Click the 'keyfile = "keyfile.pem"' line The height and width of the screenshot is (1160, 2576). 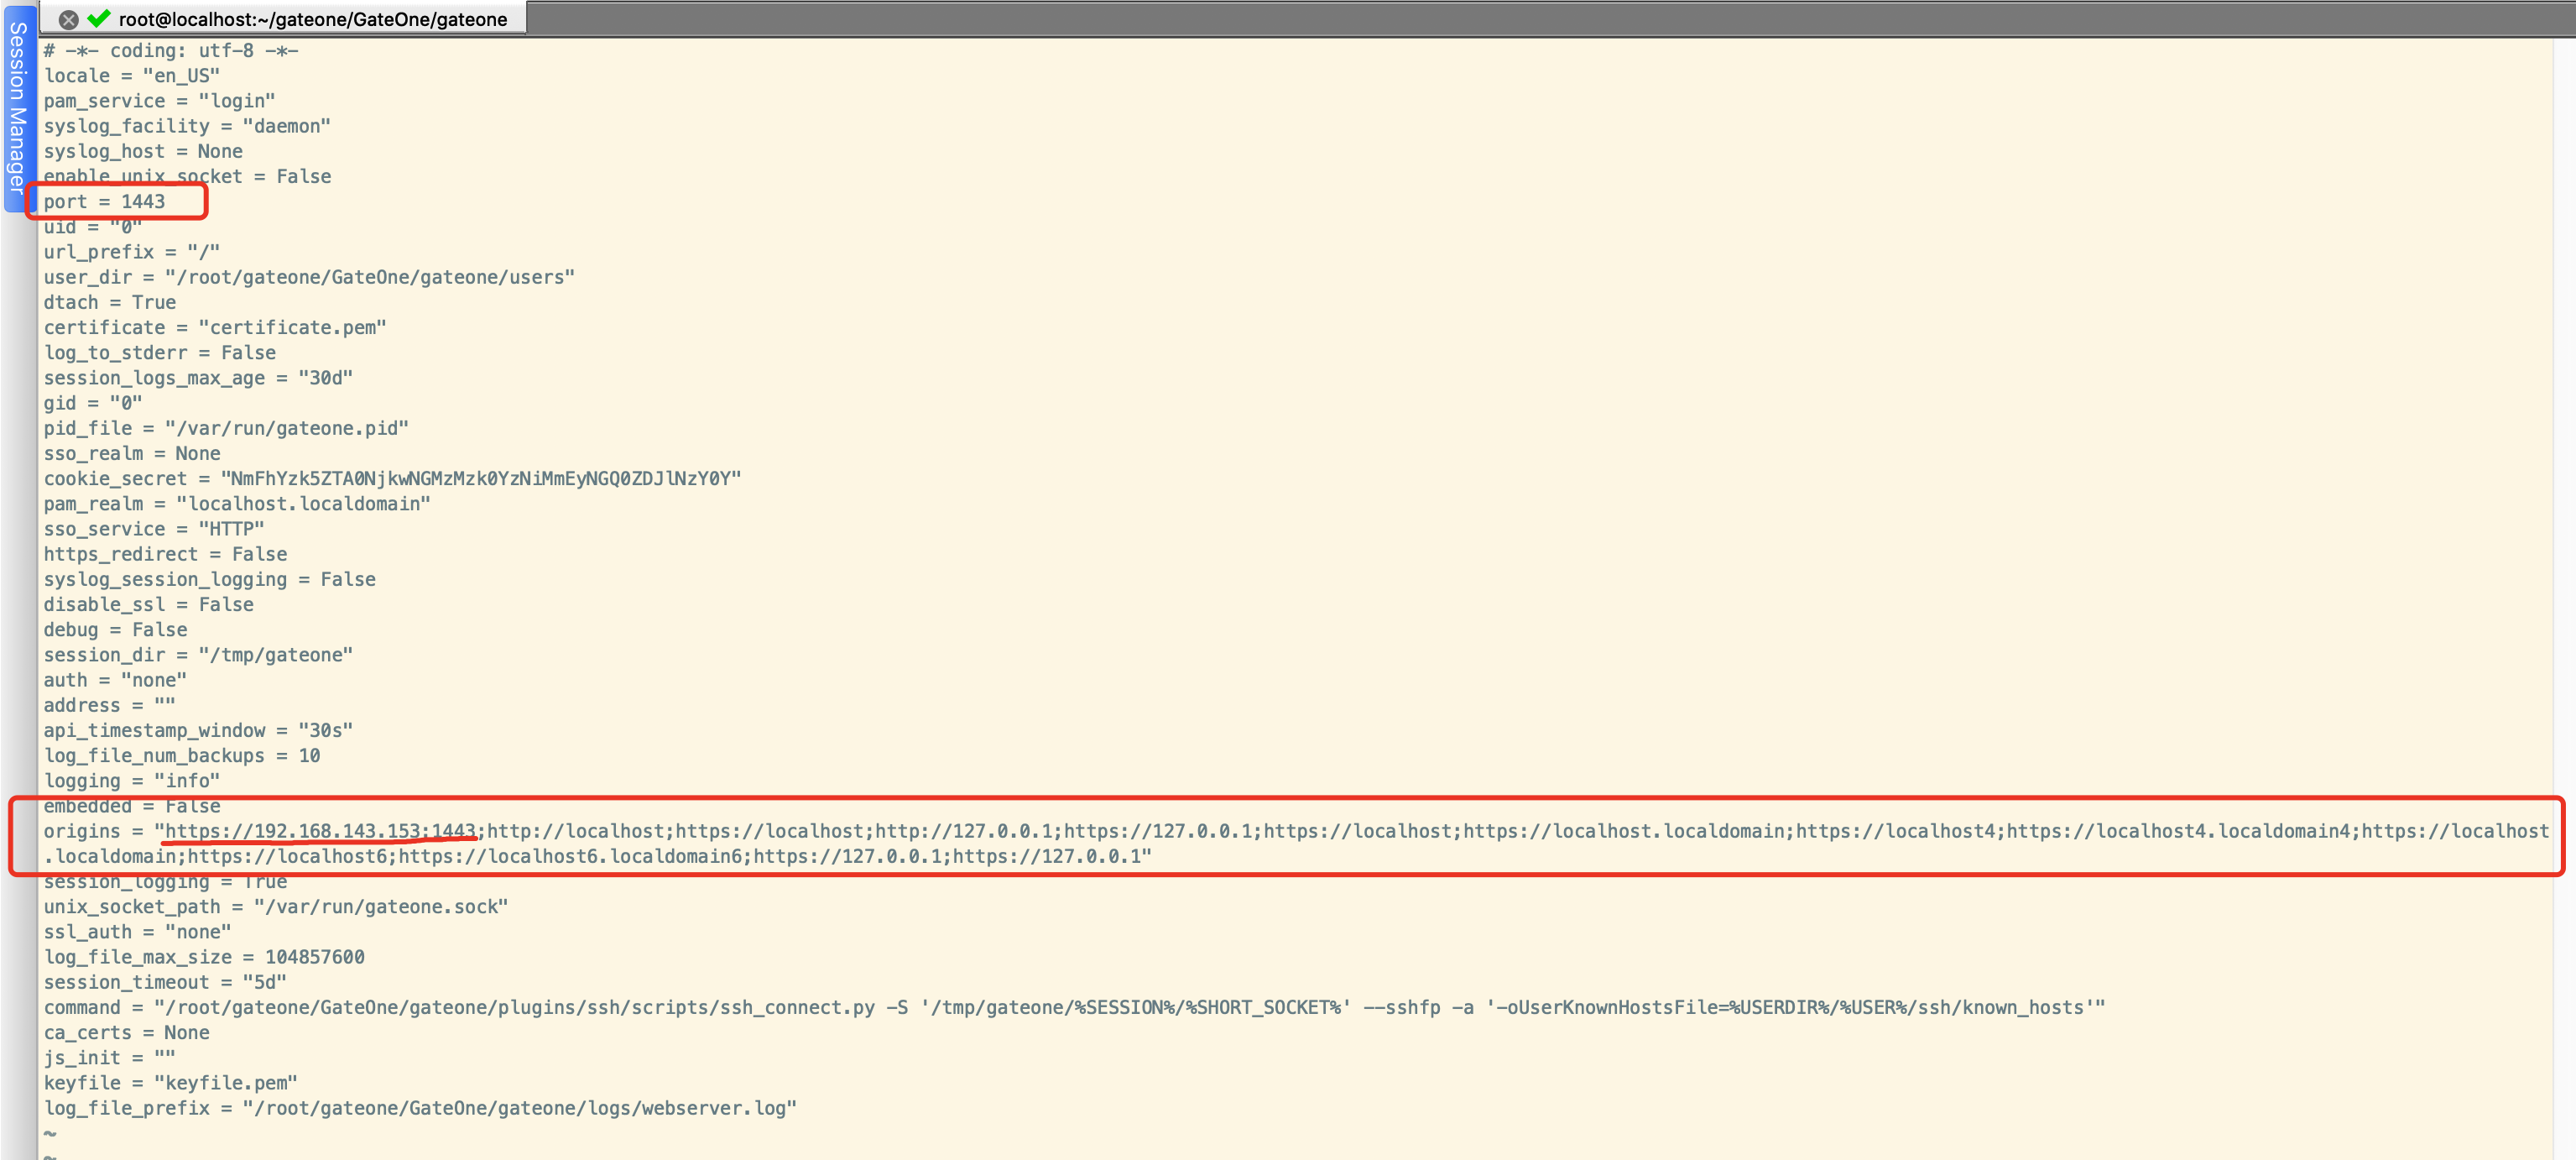(171, 1083)
